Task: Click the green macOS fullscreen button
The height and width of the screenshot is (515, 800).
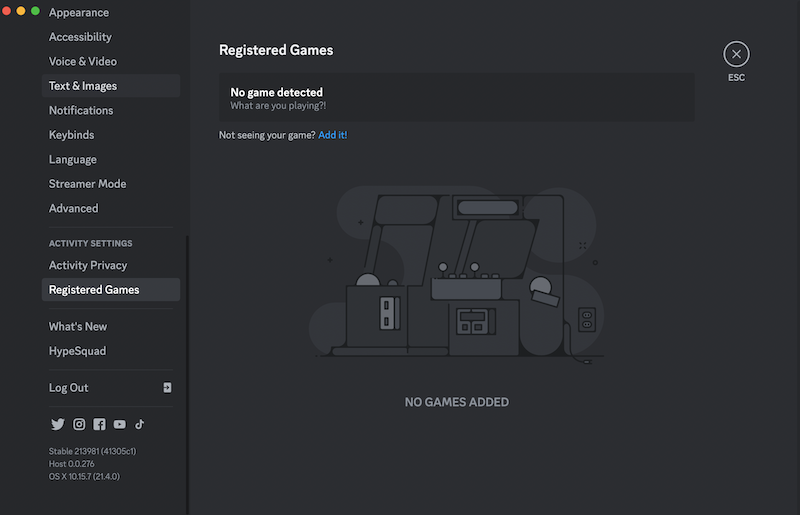Action: click(x=35, y=11)
